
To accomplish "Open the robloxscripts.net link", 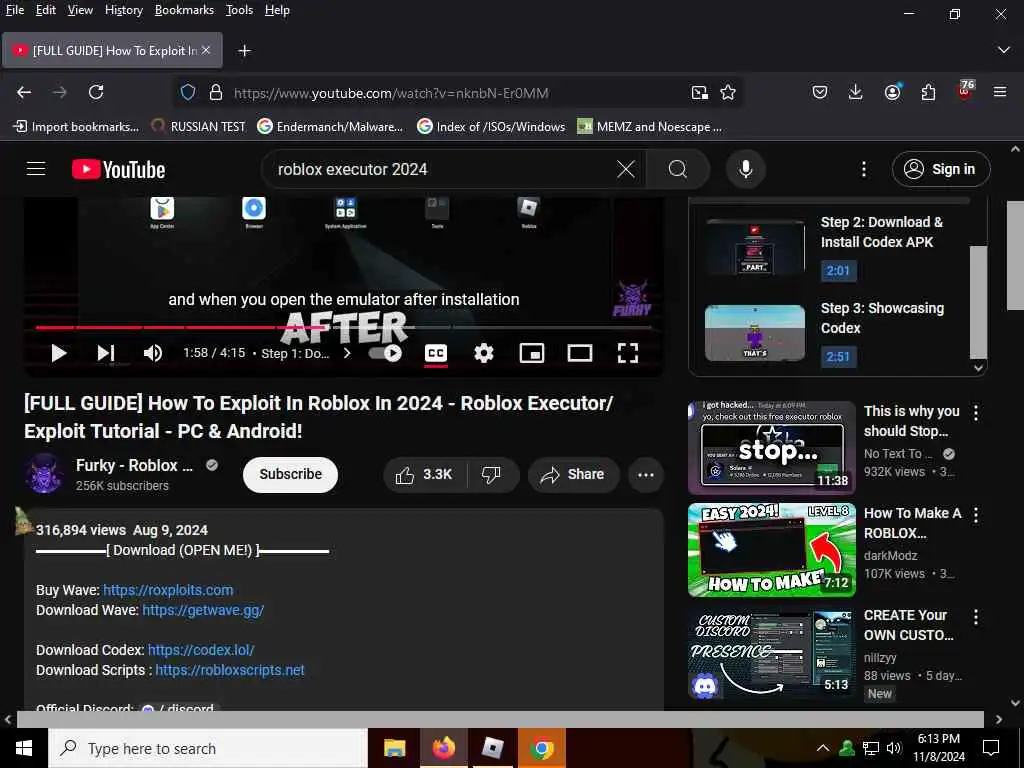I will (230, 671).
